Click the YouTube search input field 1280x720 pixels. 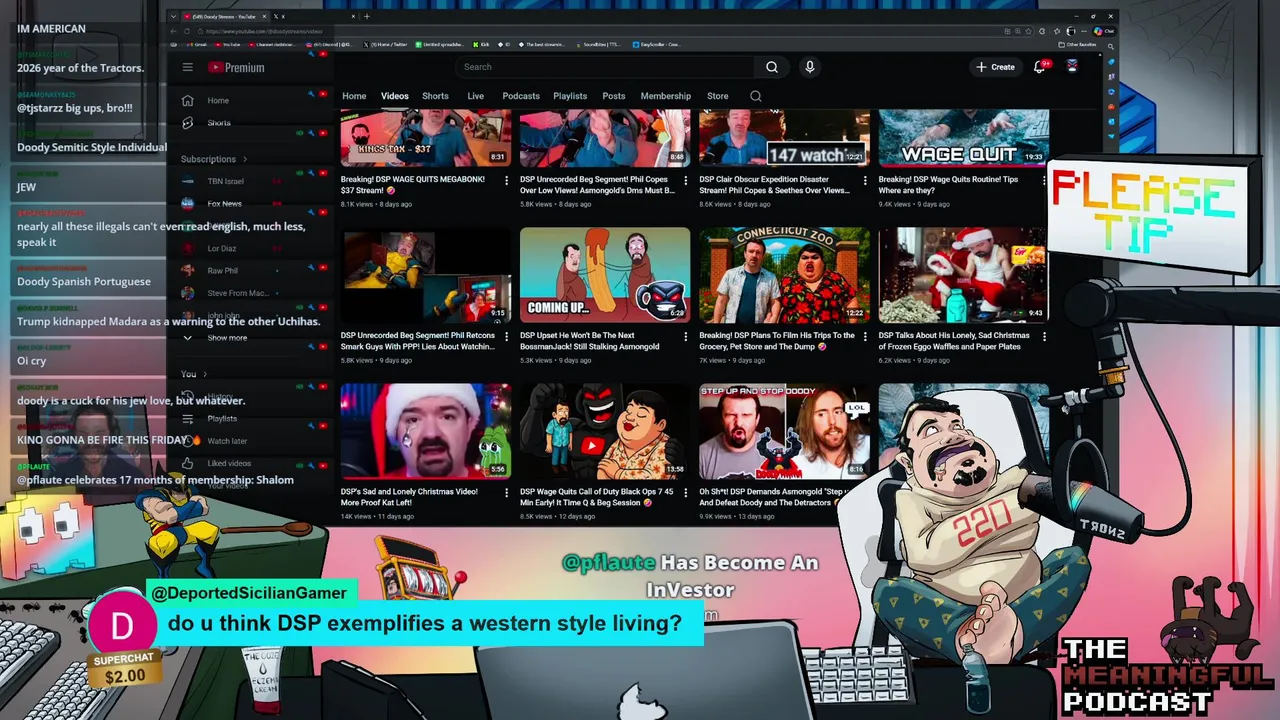[604, 67]
